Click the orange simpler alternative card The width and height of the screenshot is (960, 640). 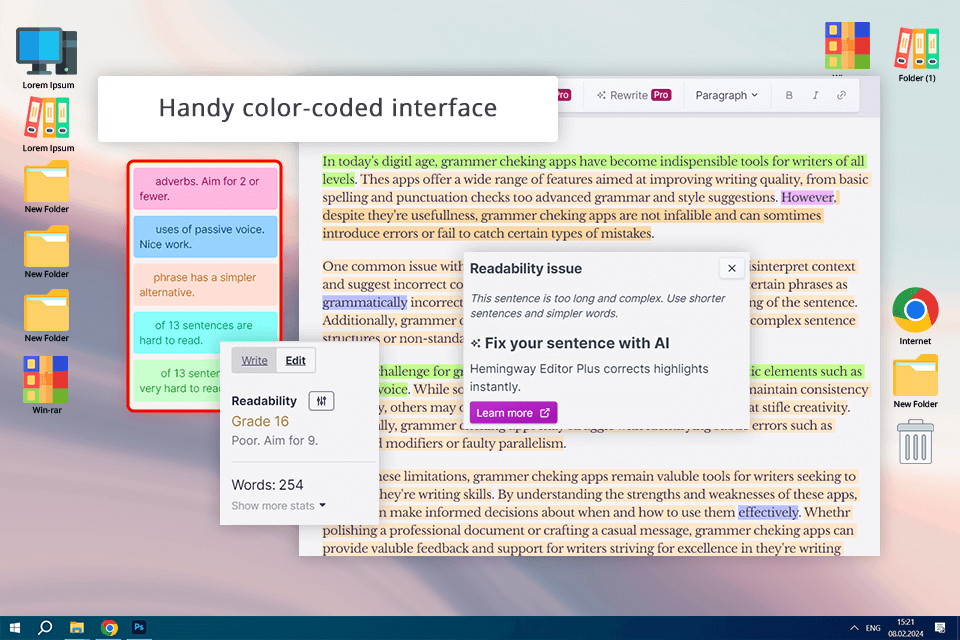click(x=205, y=285)
